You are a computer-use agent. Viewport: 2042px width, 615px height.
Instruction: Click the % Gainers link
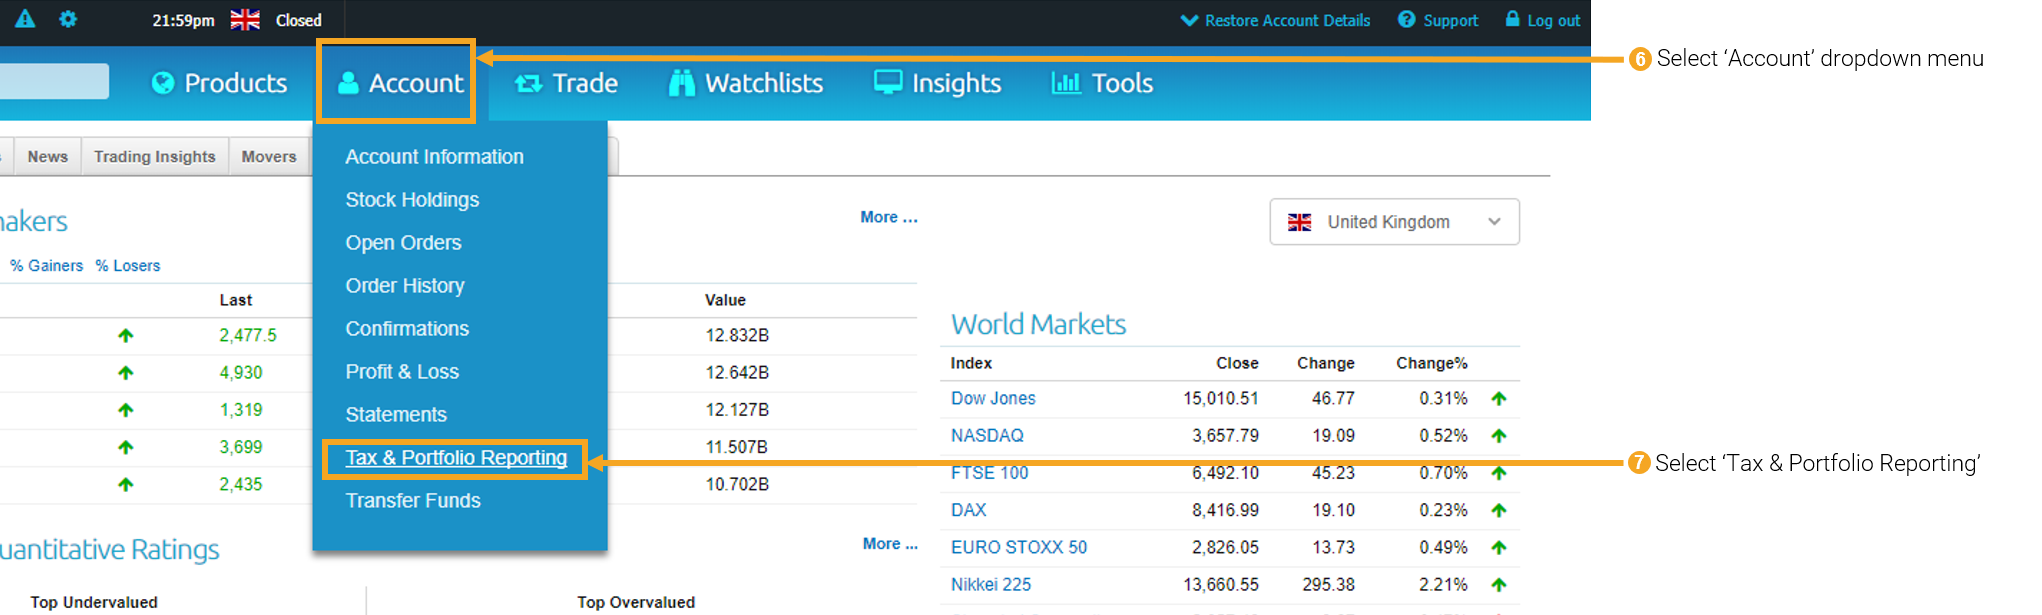(x=47, y=266)
